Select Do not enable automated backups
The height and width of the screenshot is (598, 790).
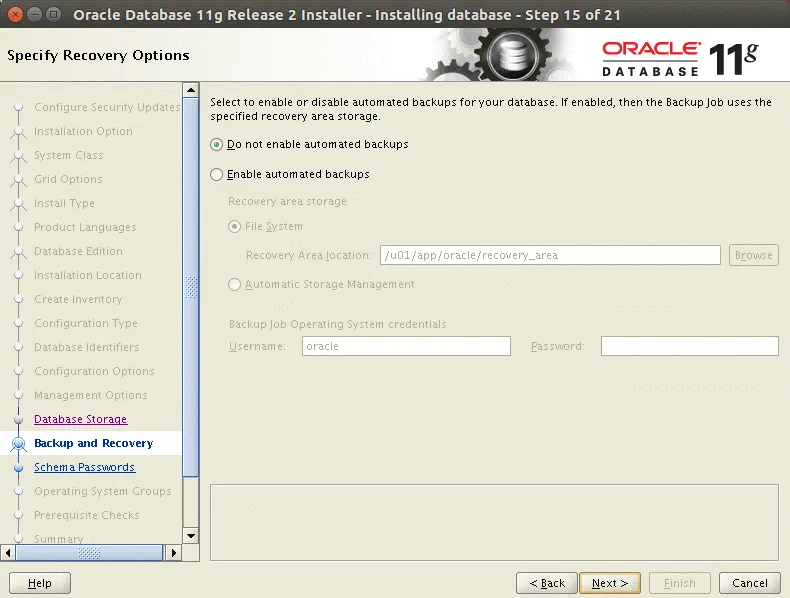pos(217,144)
